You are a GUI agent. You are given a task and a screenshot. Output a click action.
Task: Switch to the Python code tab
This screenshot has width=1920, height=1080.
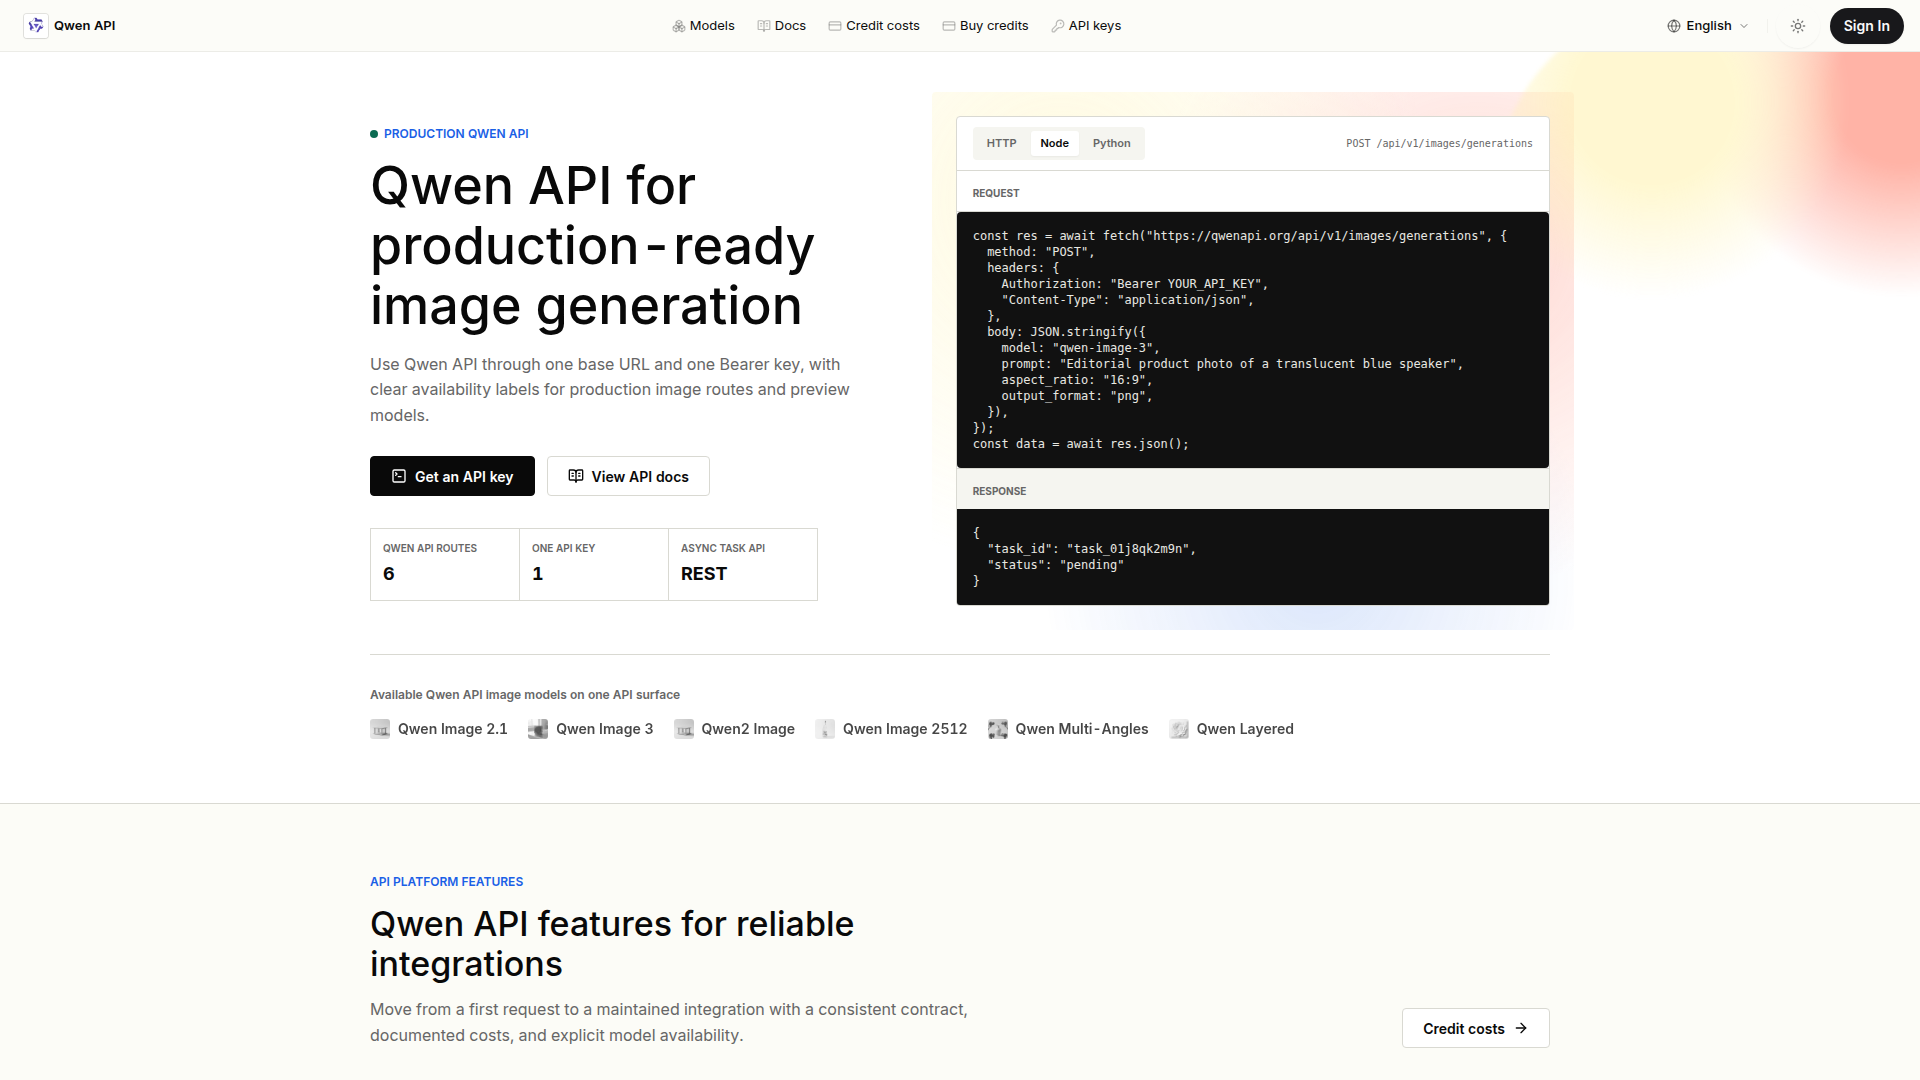pos(1111,144)
